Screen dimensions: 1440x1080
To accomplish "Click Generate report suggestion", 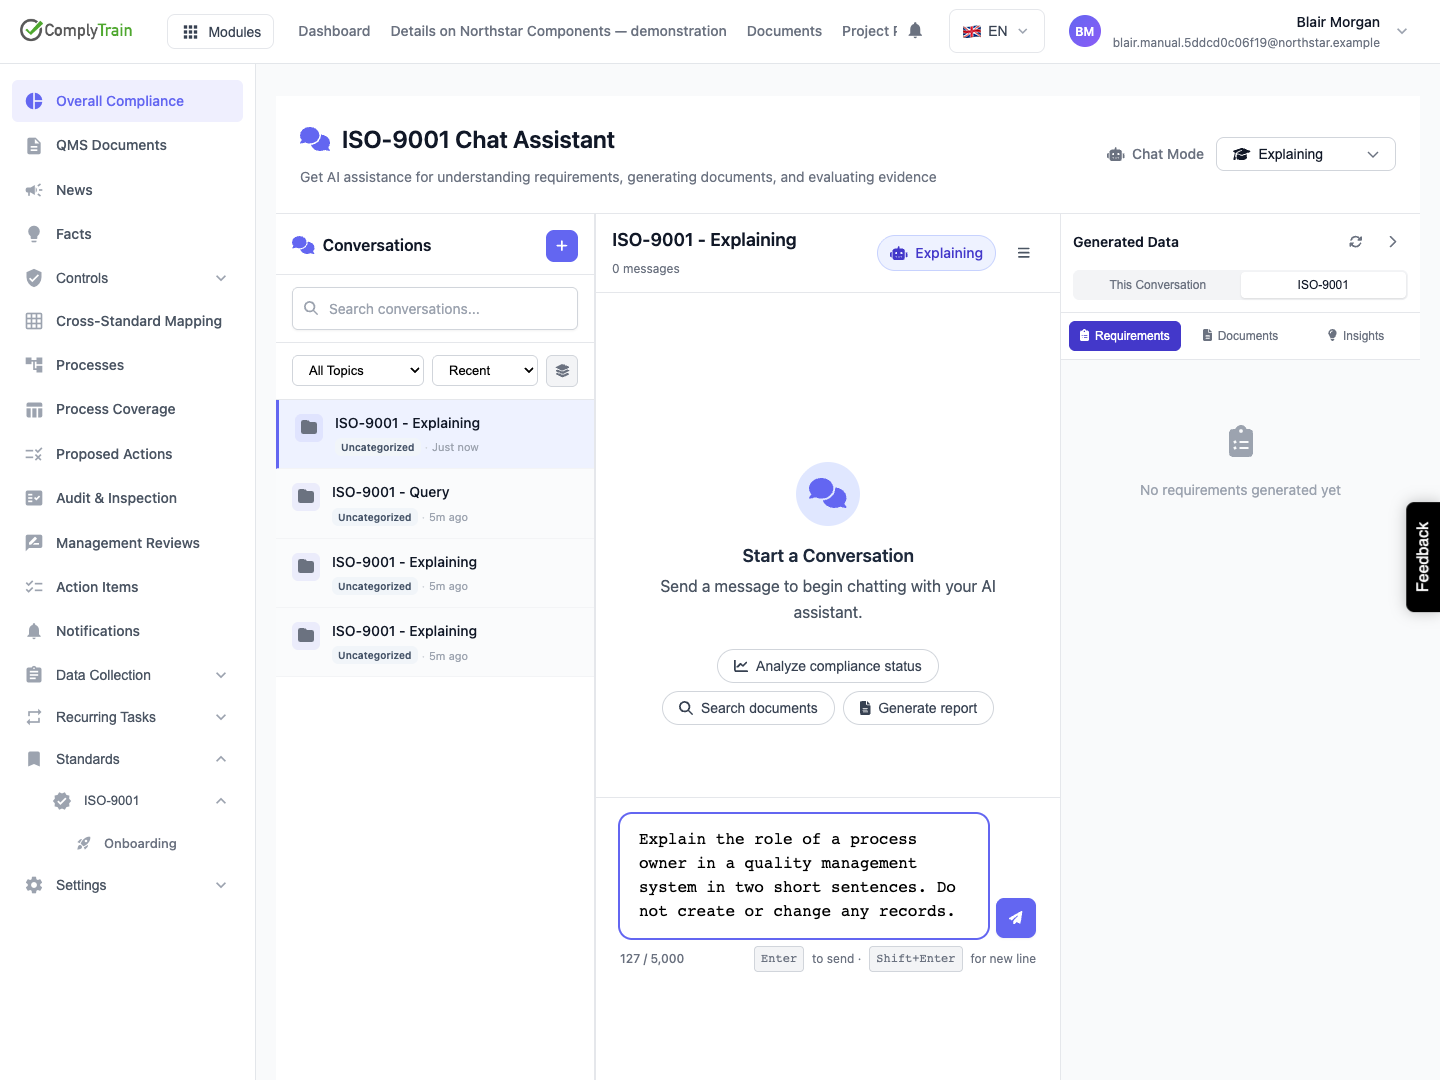I will [x=918, y=708].
